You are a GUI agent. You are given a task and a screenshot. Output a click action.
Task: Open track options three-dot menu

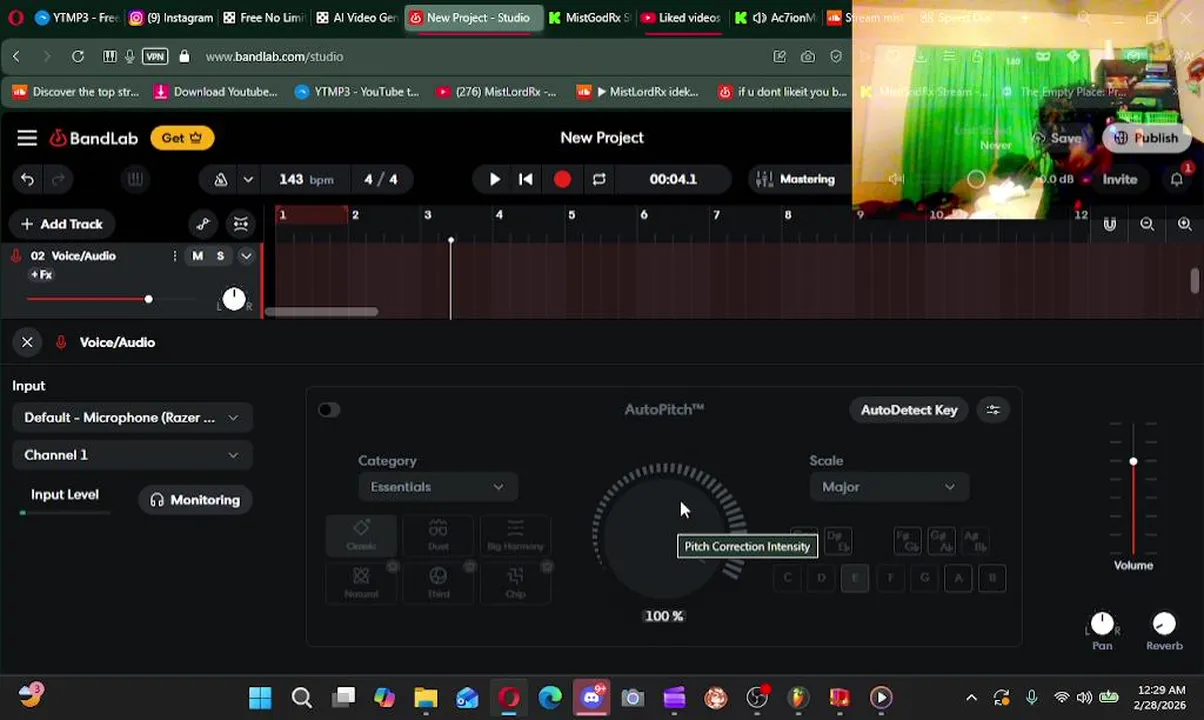174,256
